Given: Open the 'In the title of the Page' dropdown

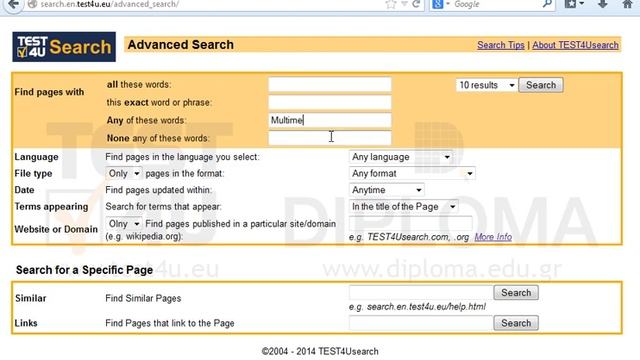Looking at the screenshot, I should (403, 207).
